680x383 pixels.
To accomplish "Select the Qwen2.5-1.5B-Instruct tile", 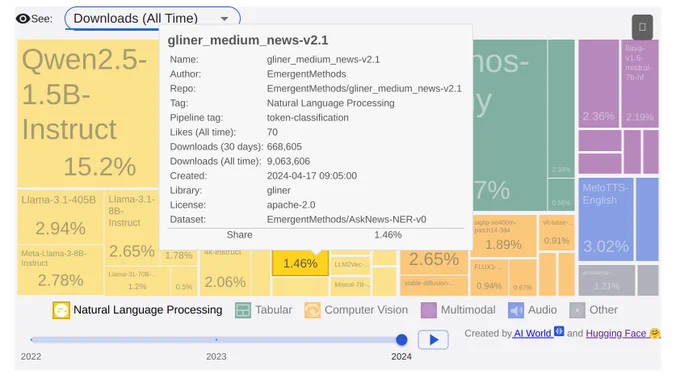I will (88, 113).
